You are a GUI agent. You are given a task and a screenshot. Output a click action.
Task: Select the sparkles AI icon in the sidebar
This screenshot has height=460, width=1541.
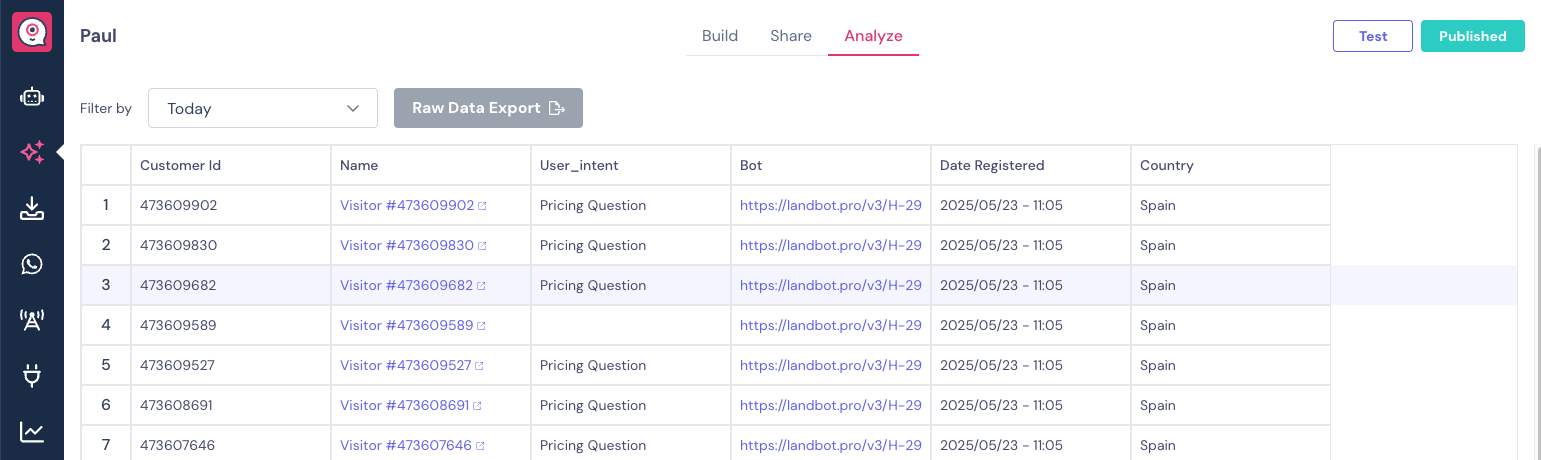[x=32, y=152]
